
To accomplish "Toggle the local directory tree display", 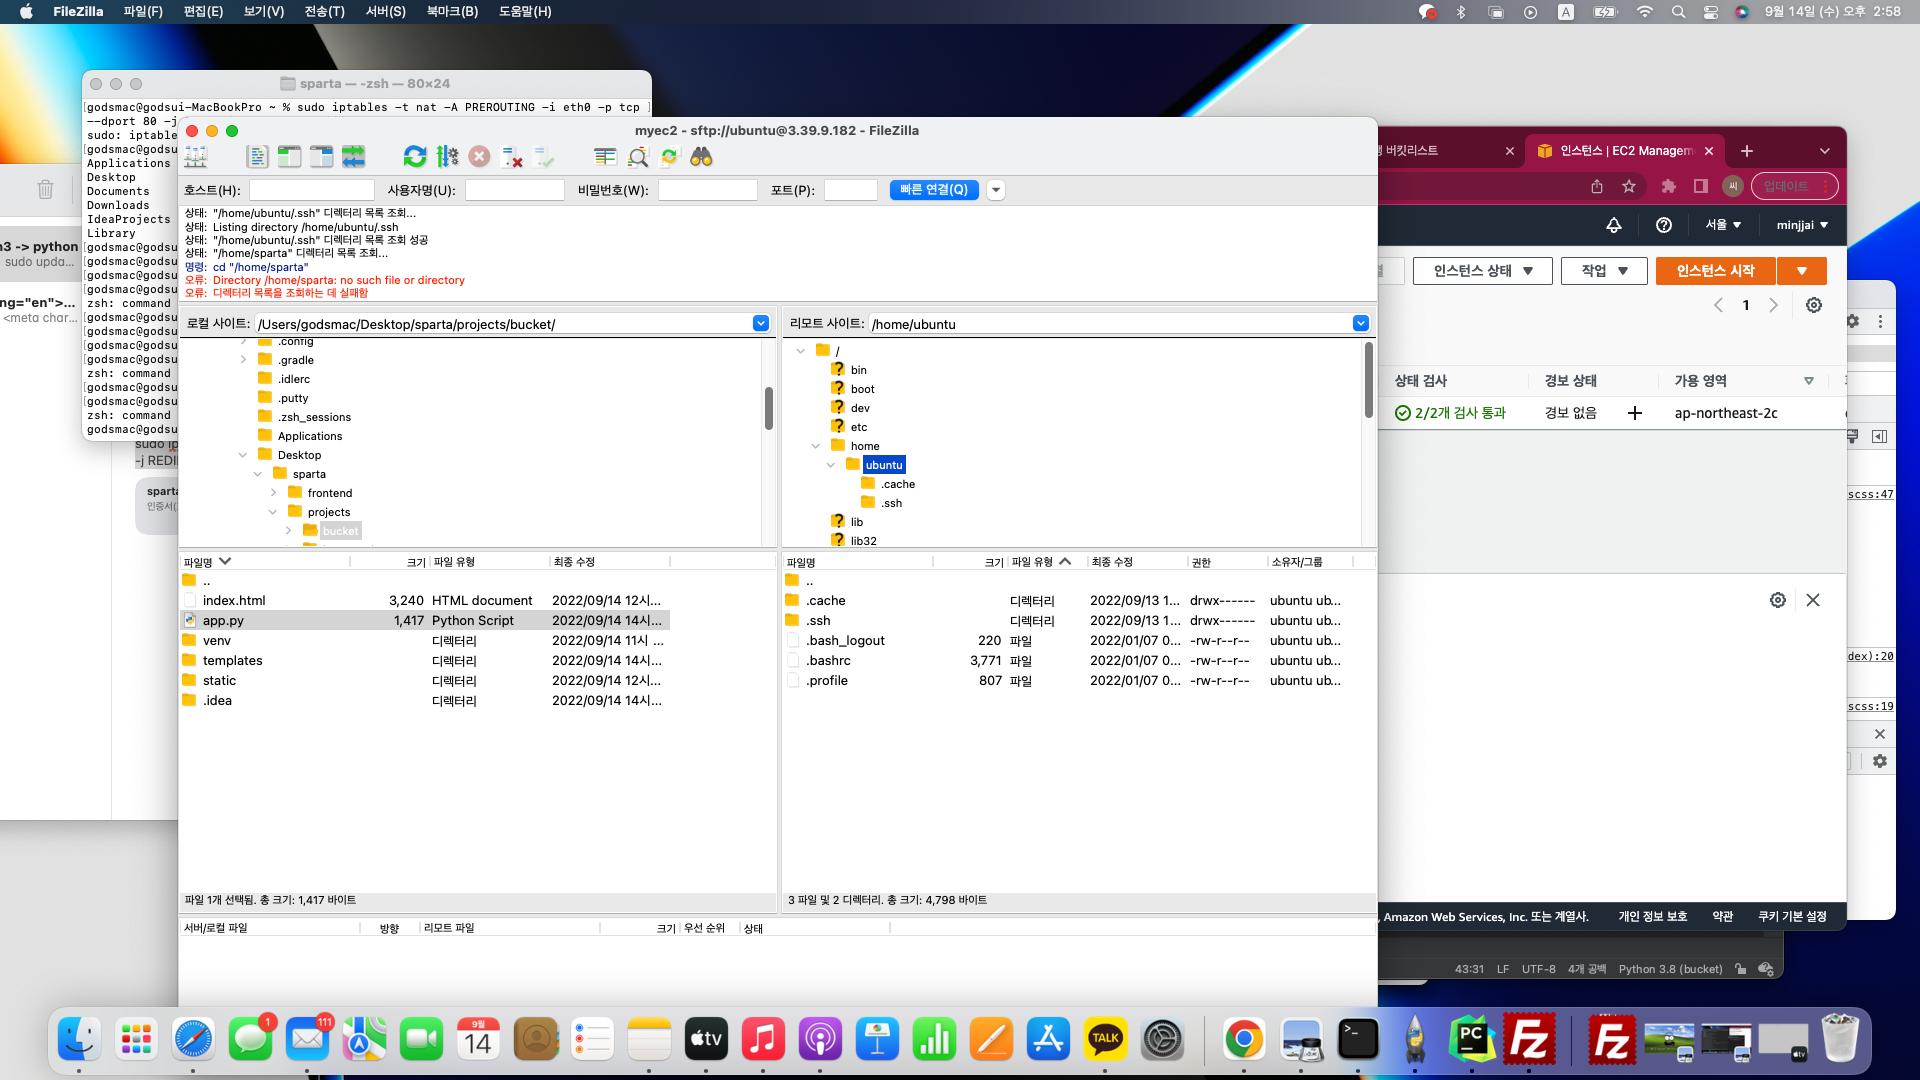I will click(289, 157).
